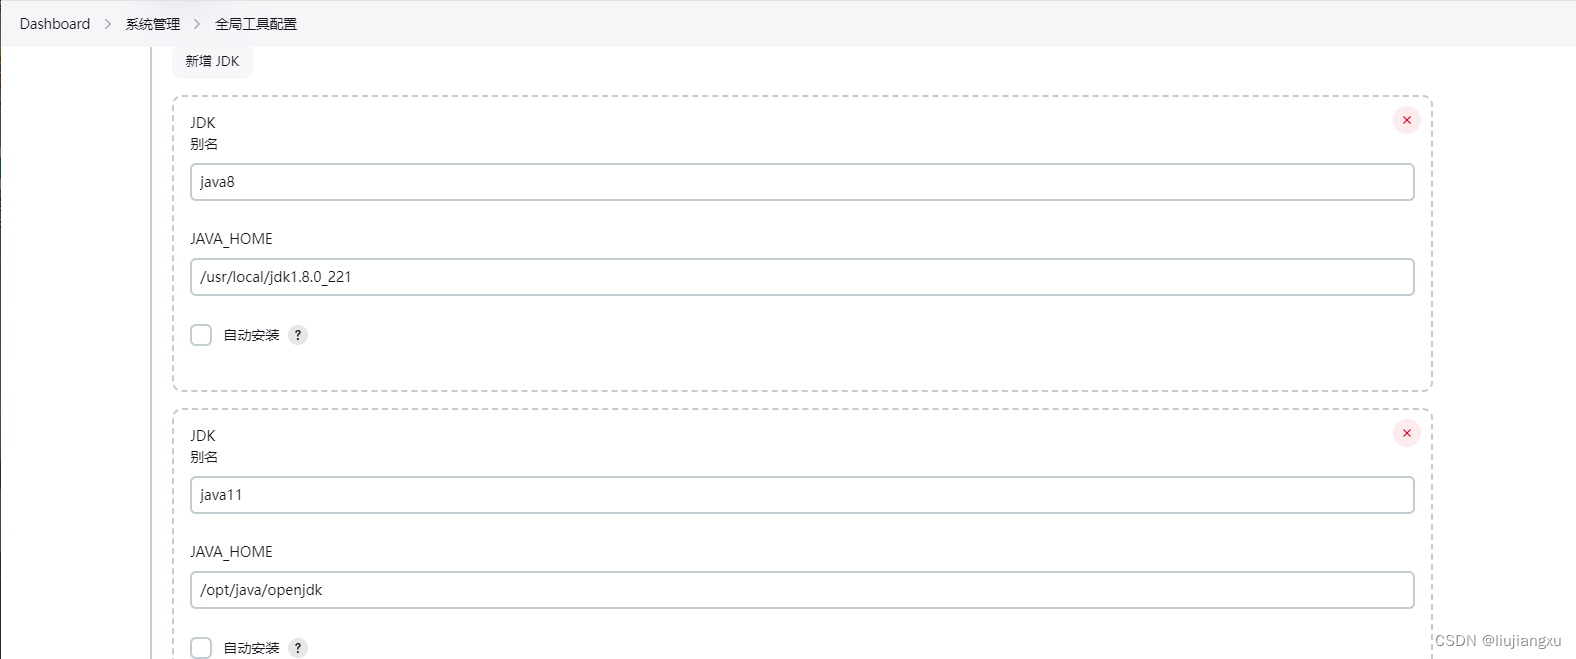Open the help icon next to java11 自动安装
1576x659 pixels.
pos(297,648)
